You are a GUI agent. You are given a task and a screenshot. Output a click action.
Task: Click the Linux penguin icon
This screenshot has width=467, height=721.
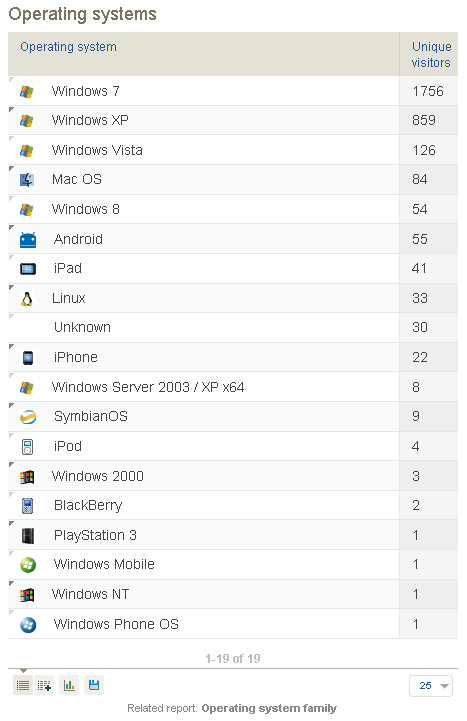click(x=27, y=299)
